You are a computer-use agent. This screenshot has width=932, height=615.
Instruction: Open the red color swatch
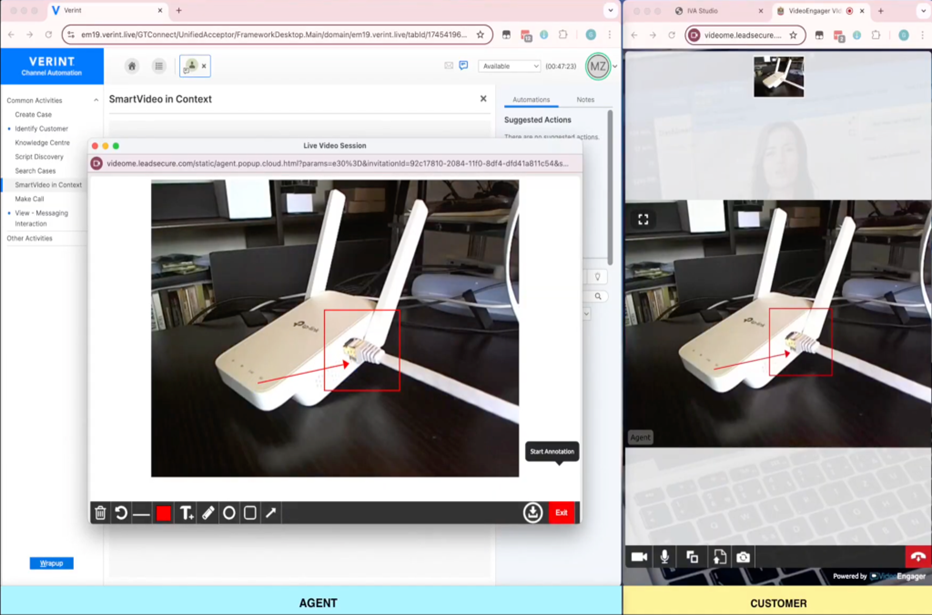tap(163, 513)
